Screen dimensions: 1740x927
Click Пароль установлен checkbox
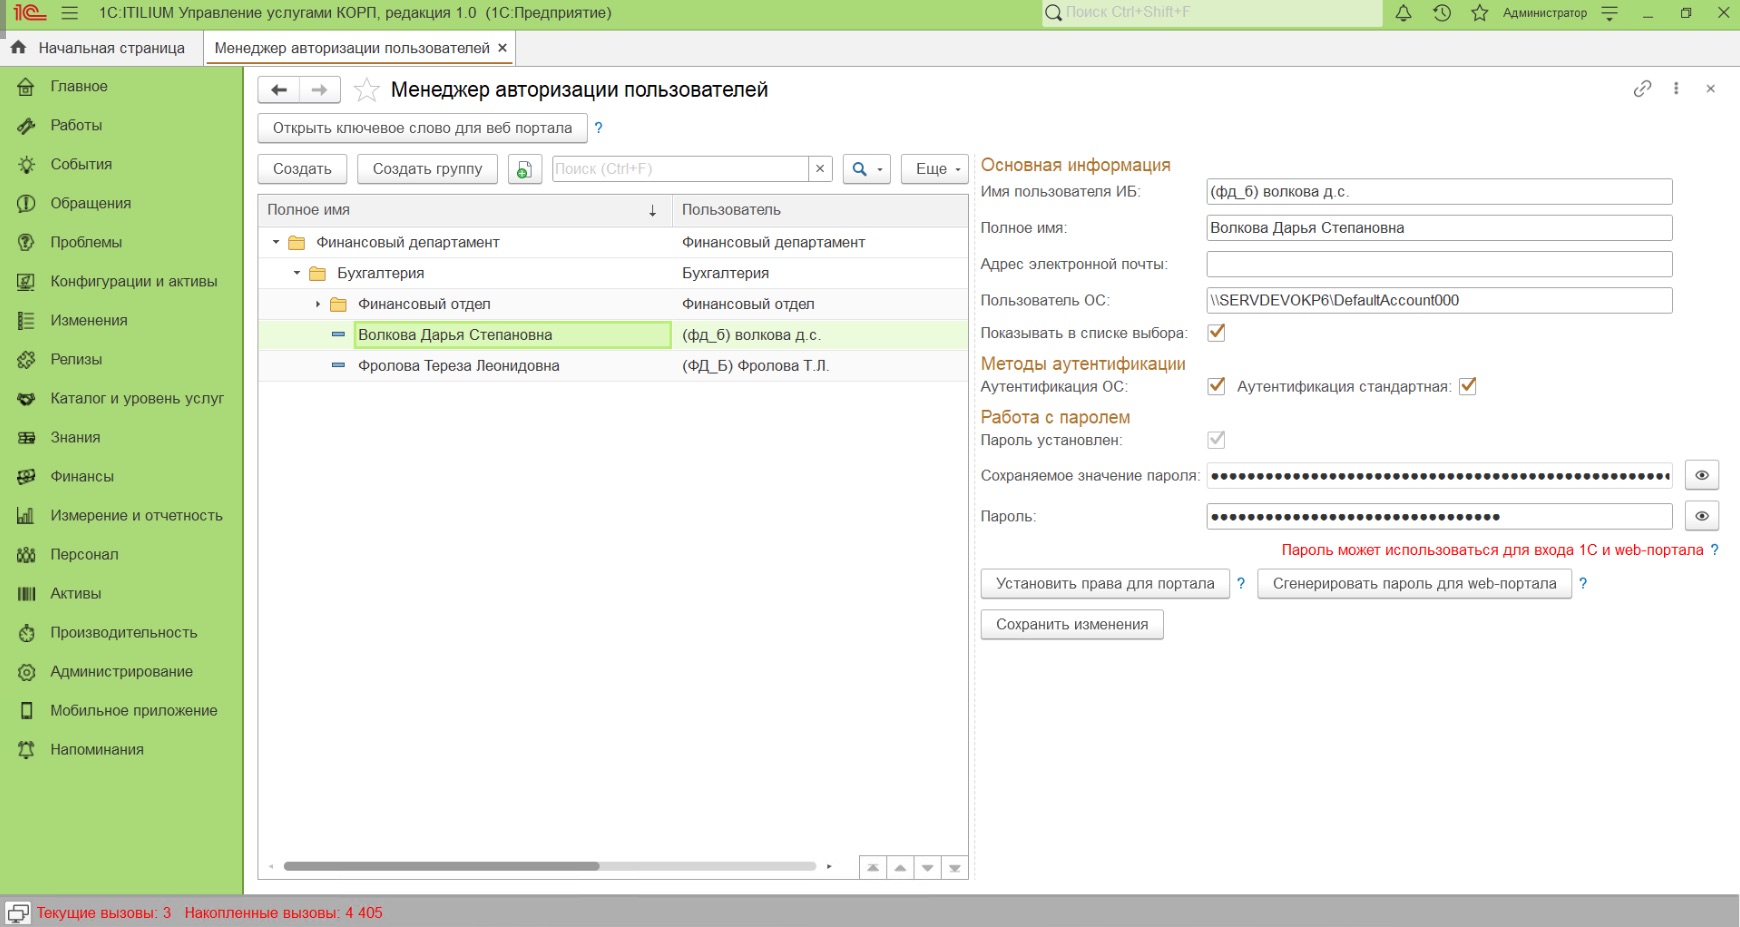[1216, 440]
